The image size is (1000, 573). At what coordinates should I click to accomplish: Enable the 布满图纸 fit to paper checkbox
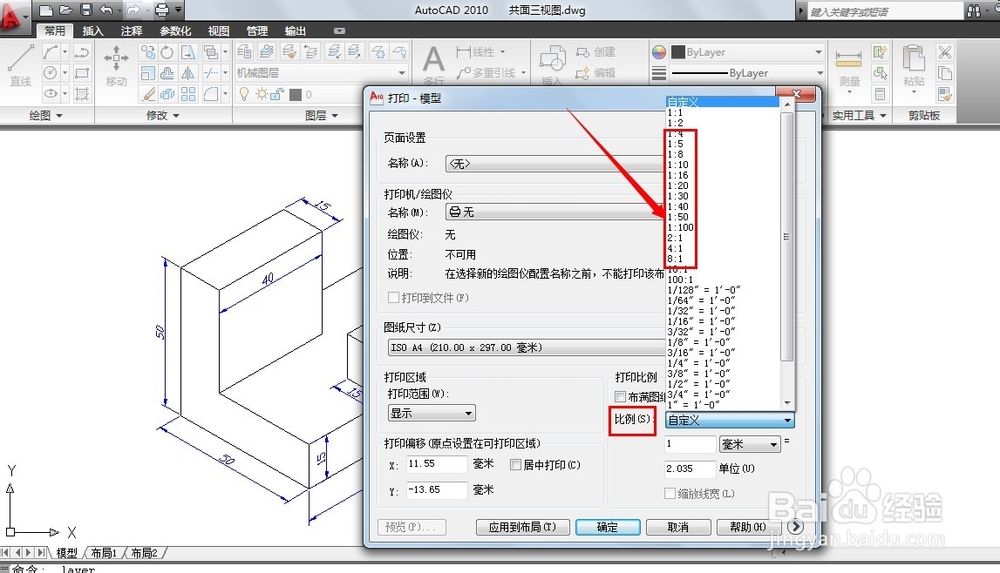click(619, 396)
